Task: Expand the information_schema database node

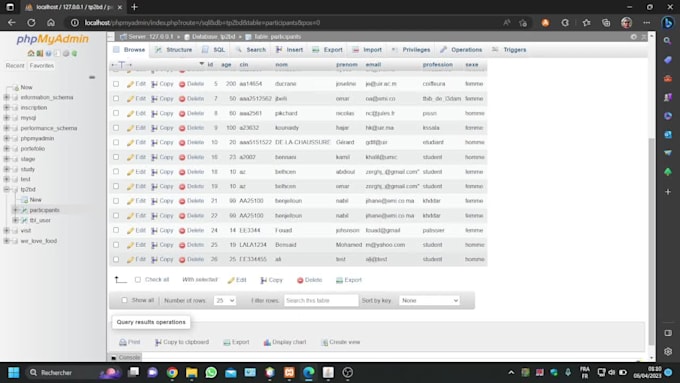Action: (7, 97)
